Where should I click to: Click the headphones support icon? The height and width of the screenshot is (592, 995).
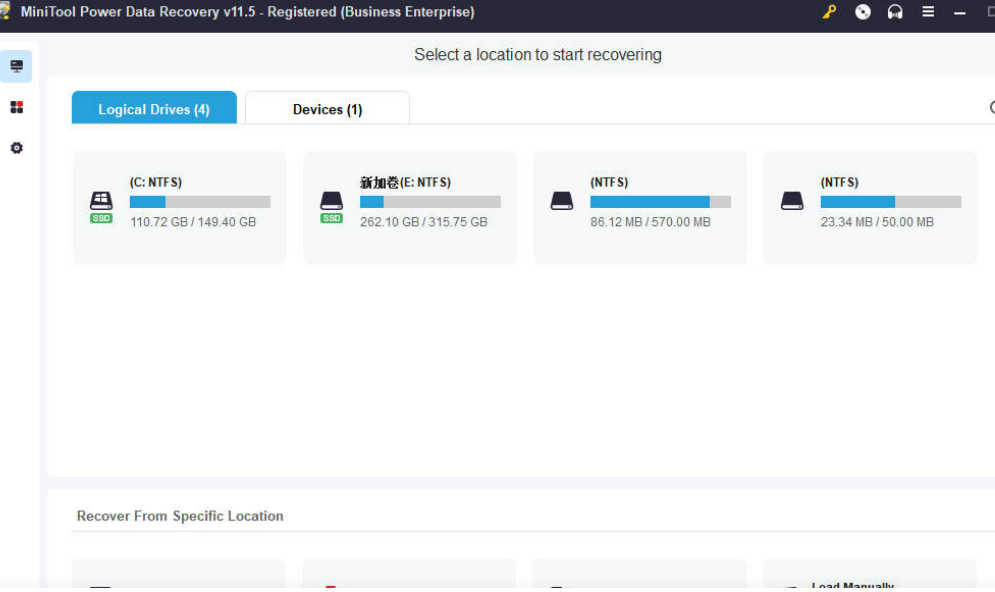[x=895, y=12]
